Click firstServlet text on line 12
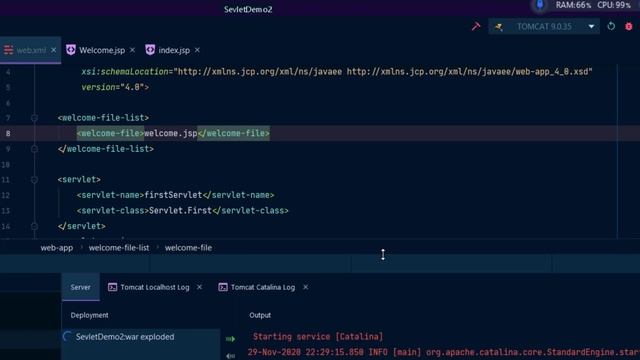The height and width of the screenshot is (360, 640). click(173, 195)
